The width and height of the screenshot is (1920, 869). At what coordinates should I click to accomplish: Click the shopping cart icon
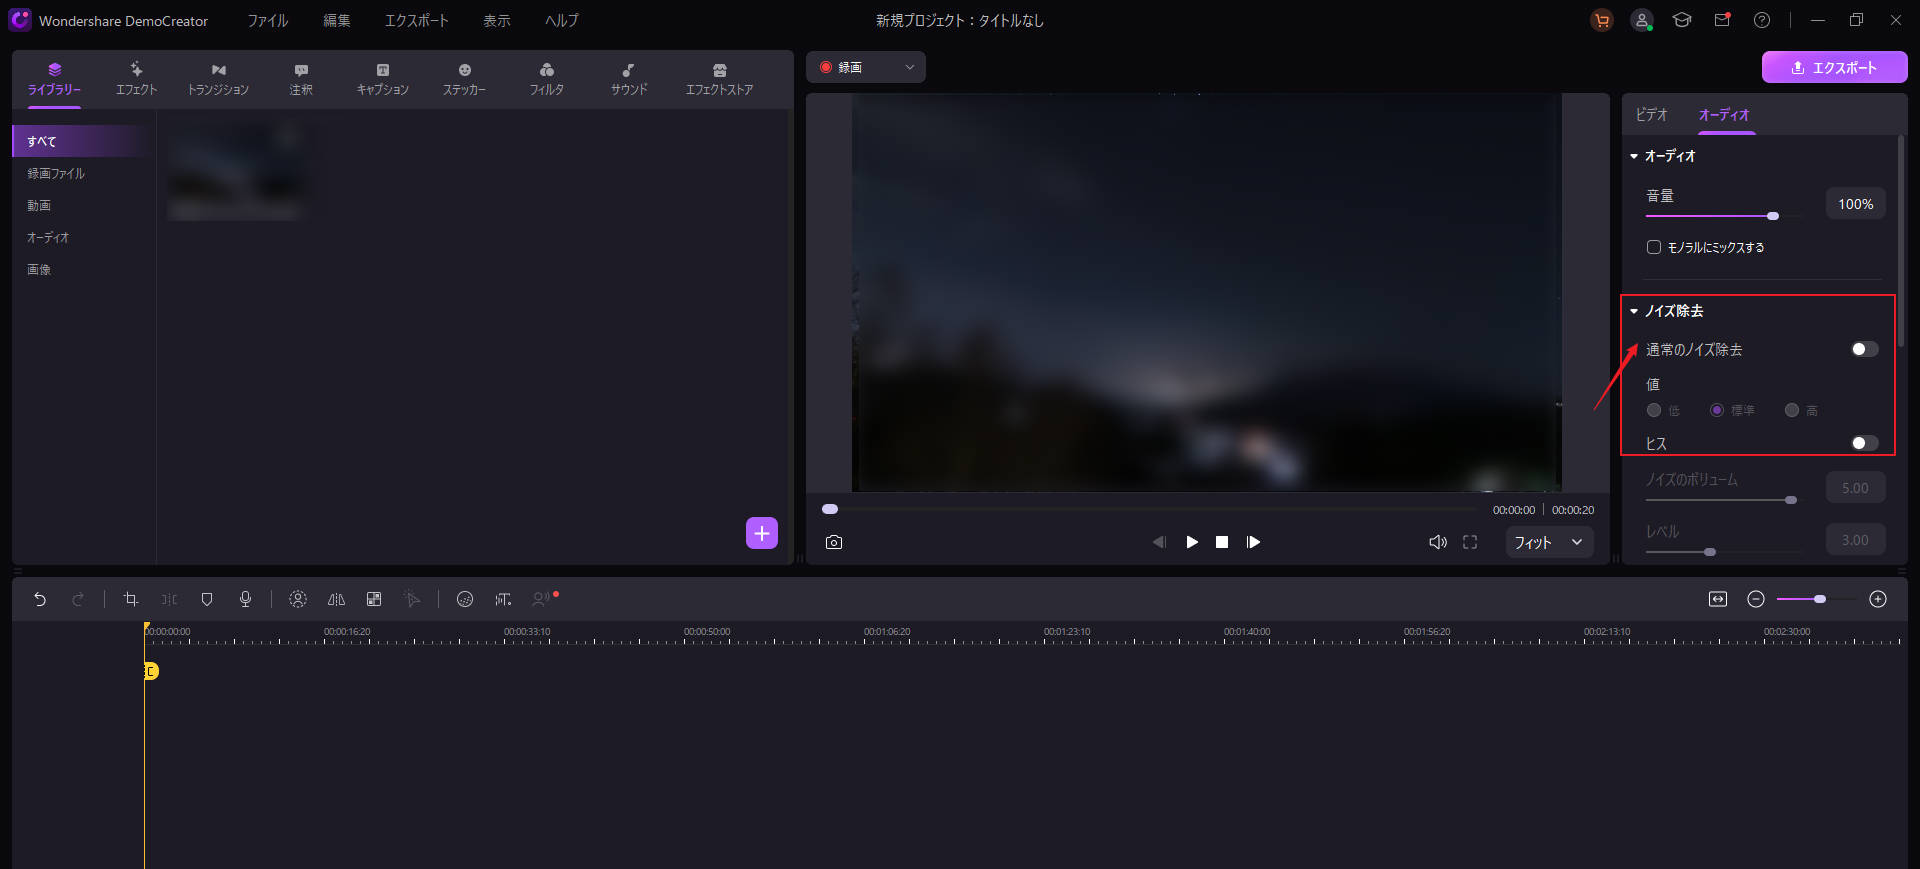tap(1602, 20)
